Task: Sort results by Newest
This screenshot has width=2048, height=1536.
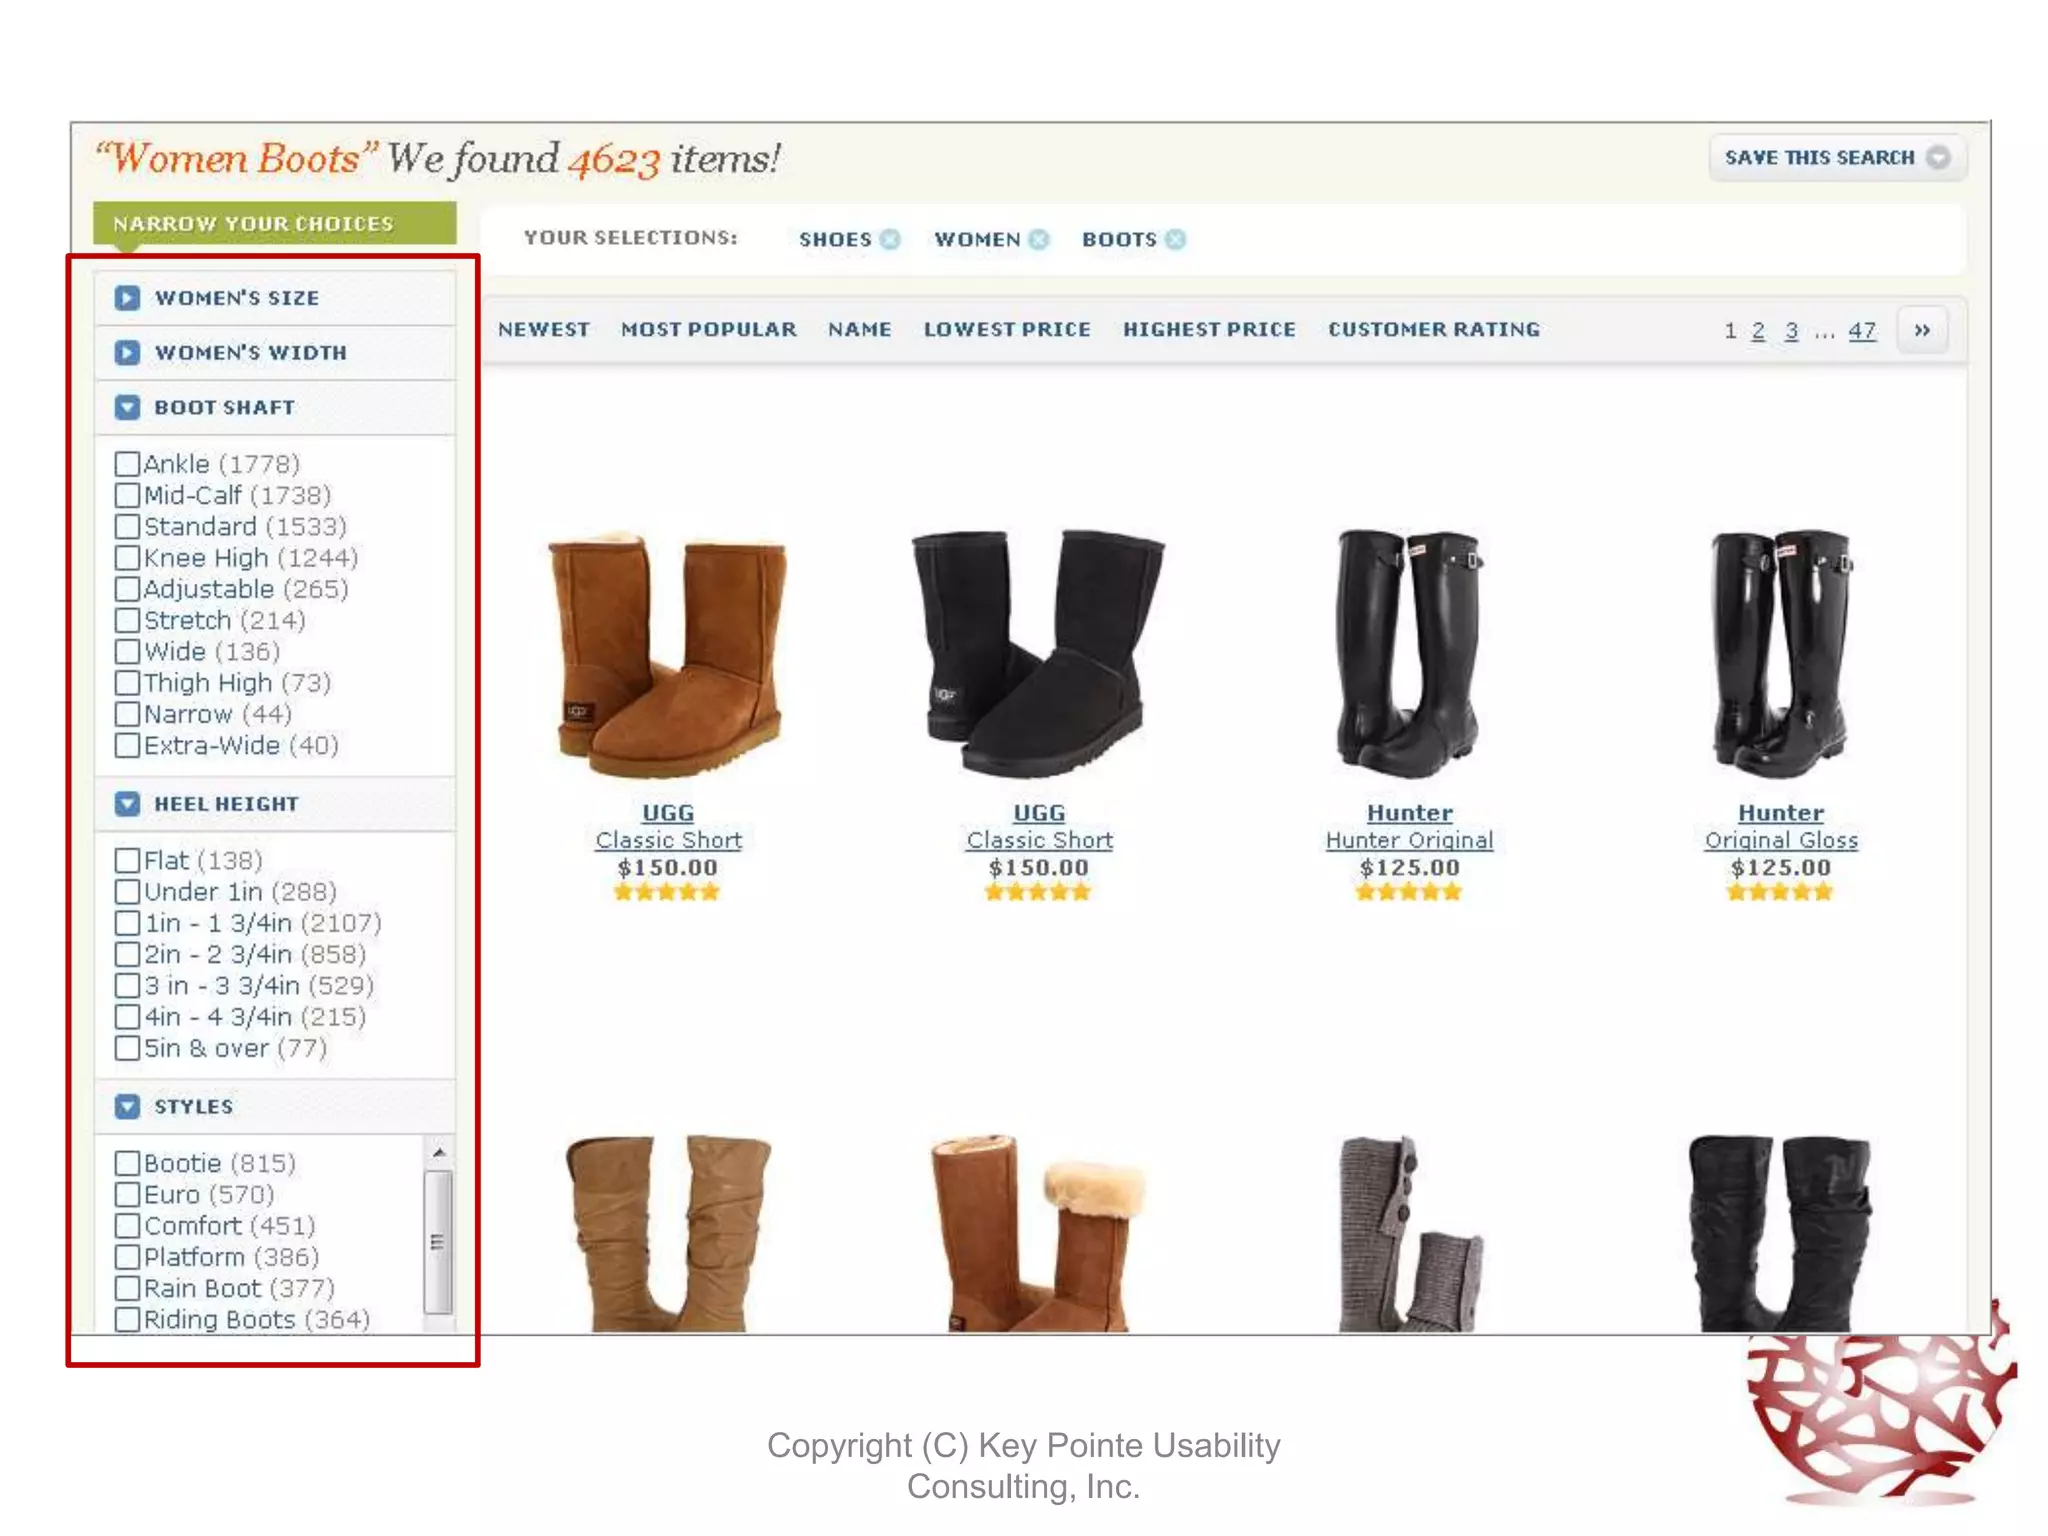Action: (x=543, y=330)
